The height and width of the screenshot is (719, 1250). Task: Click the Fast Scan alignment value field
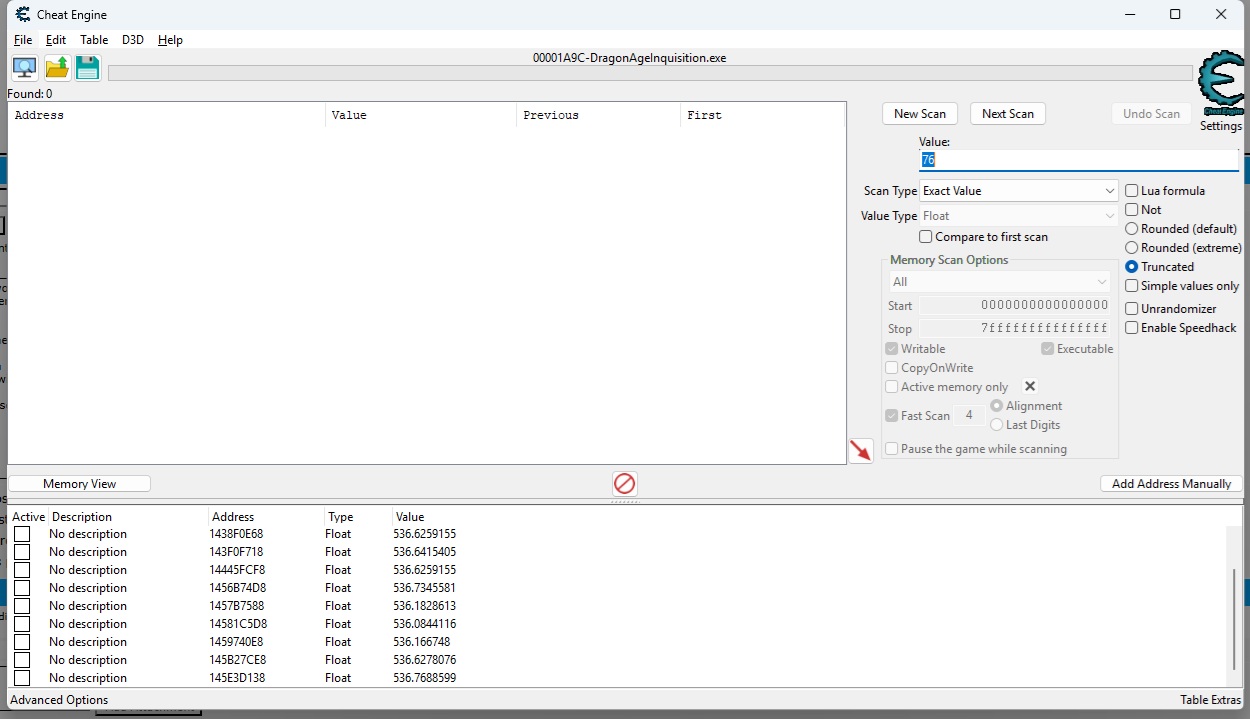(x=968, y=416)
